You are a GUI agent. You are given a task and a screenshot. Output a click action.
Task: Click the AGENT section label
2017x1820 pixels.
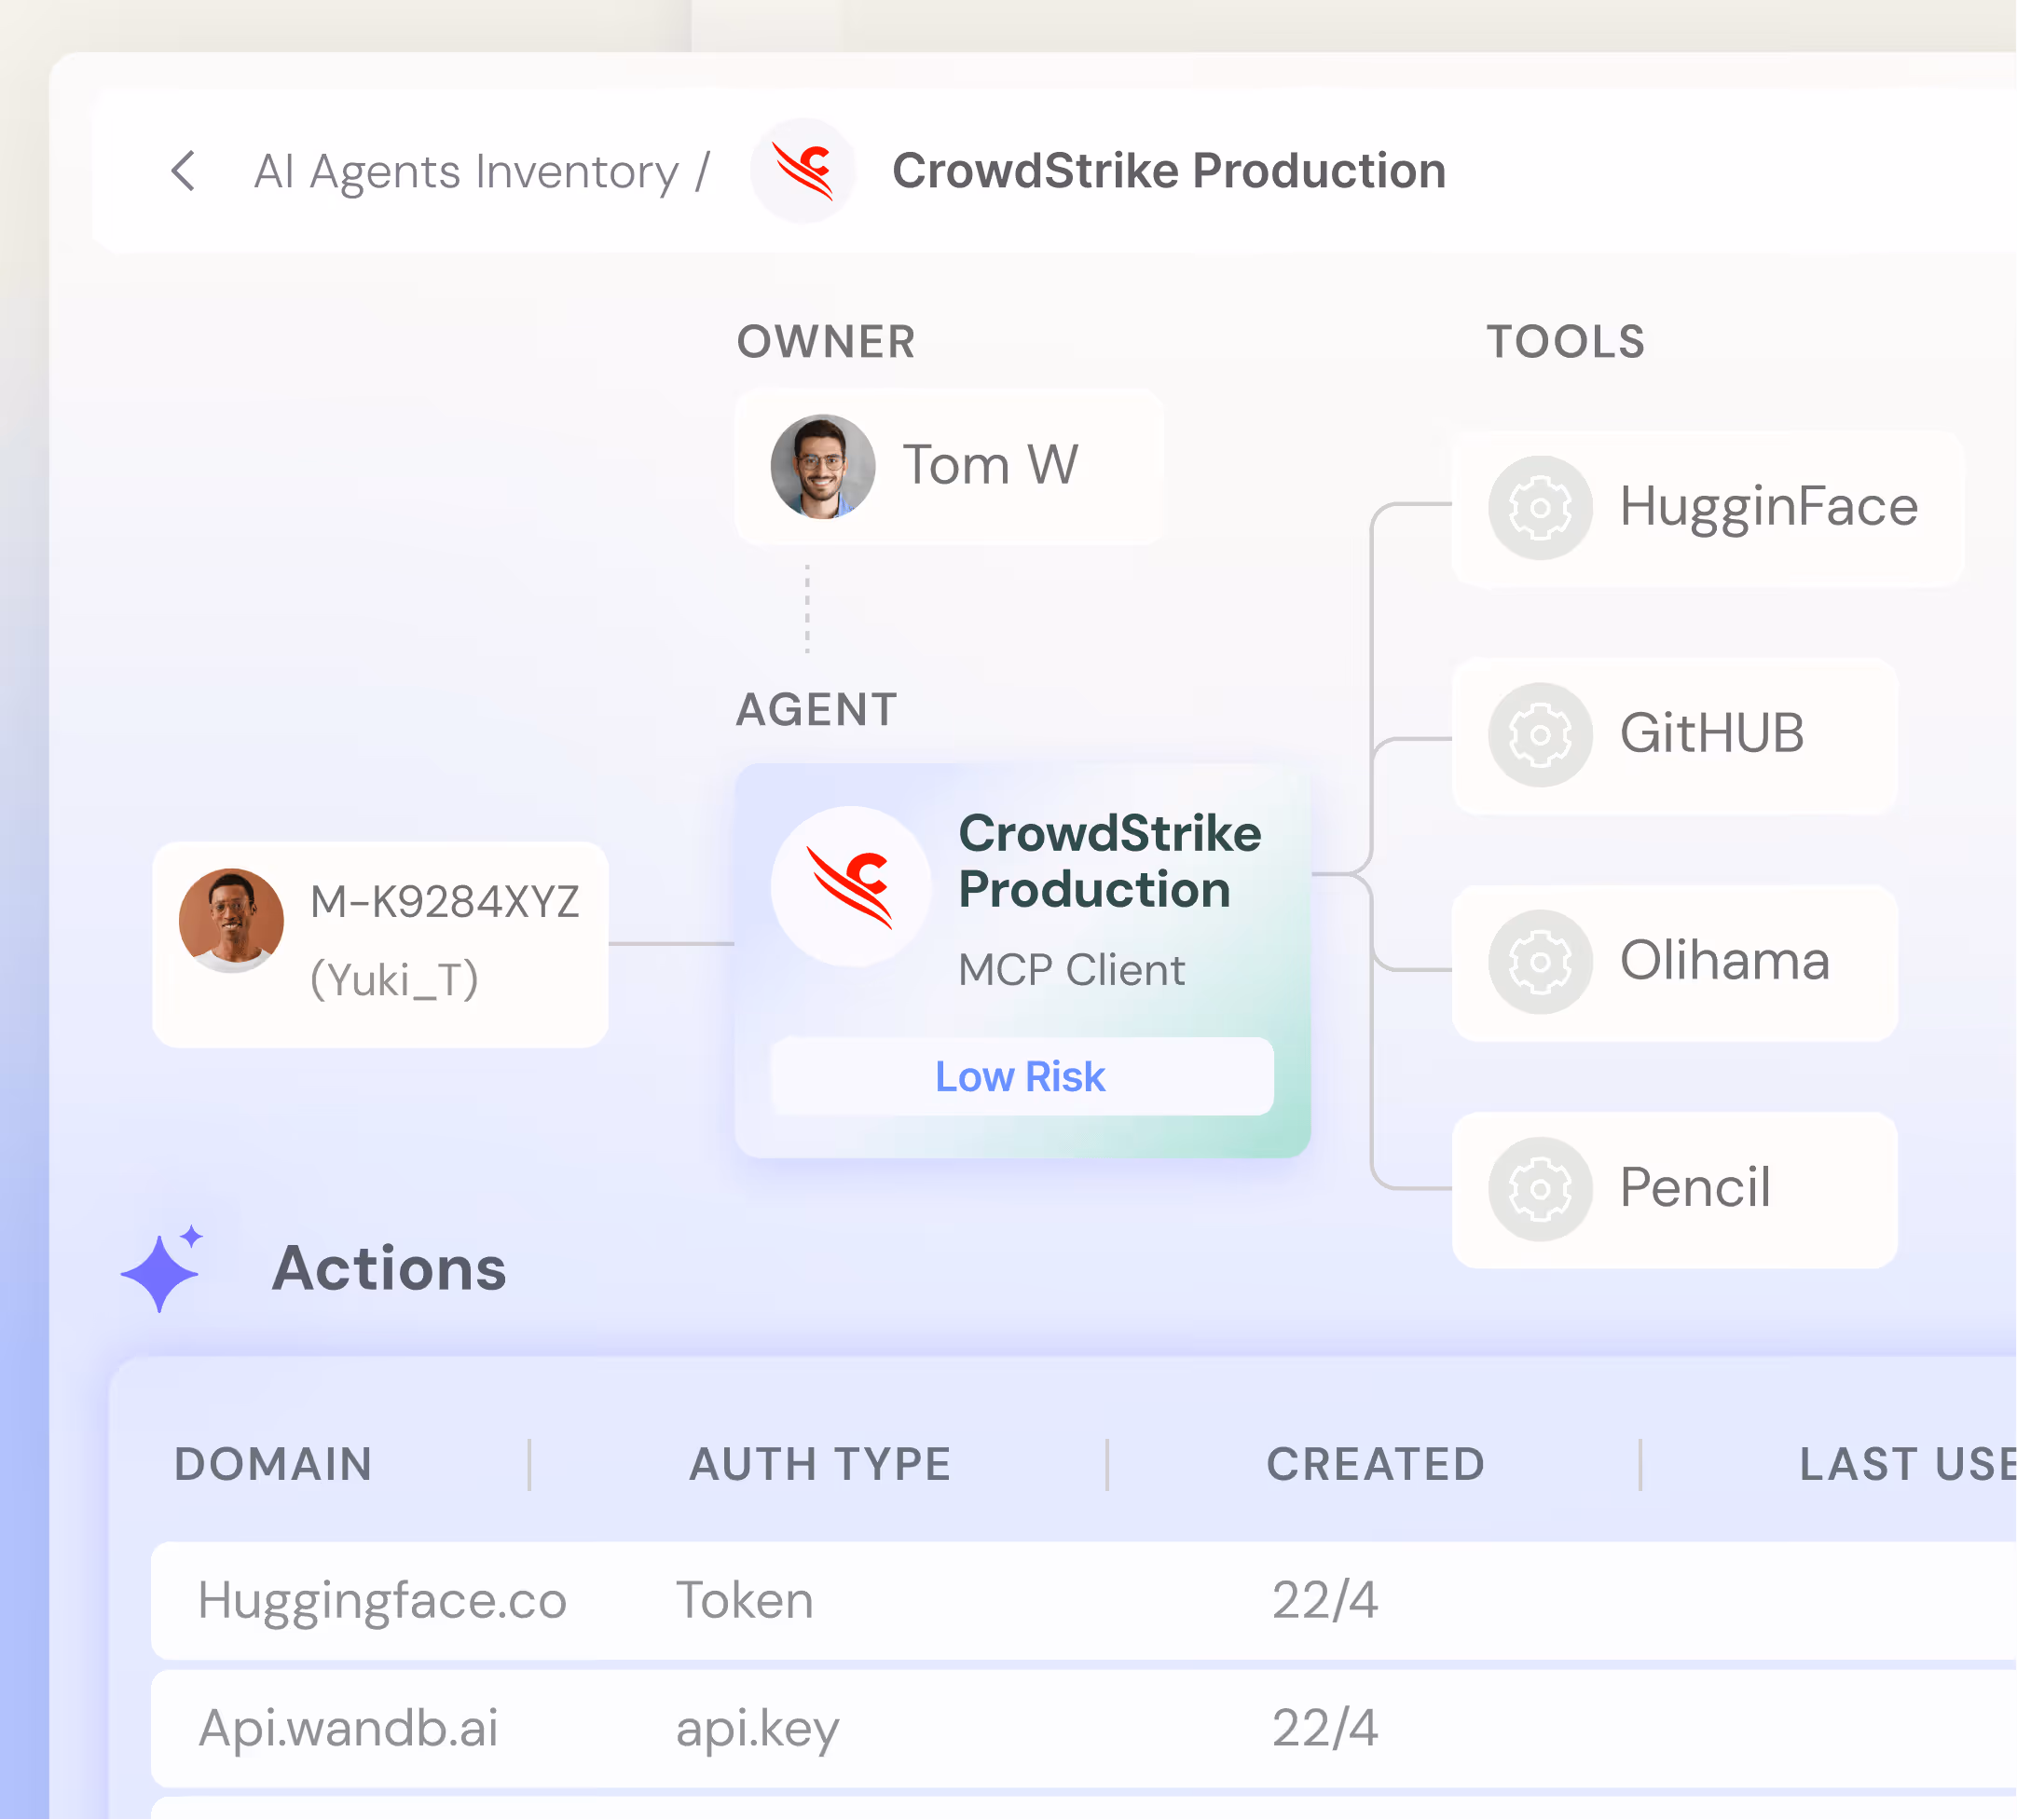pos(817,710)
